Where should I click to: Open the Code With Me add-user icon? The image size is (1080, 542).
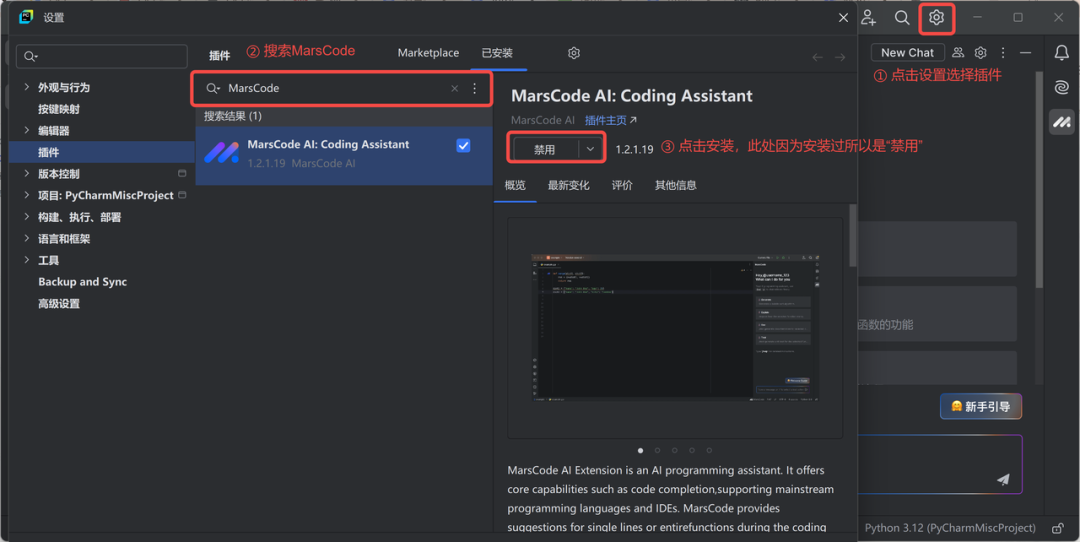(869, 18)
